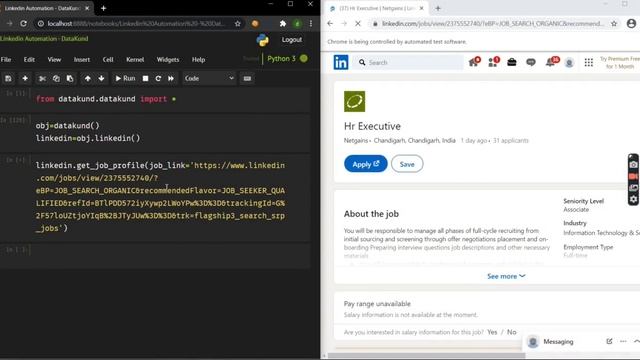
Task: Interrupt the kernel with the stop icon
Action: 145,78
